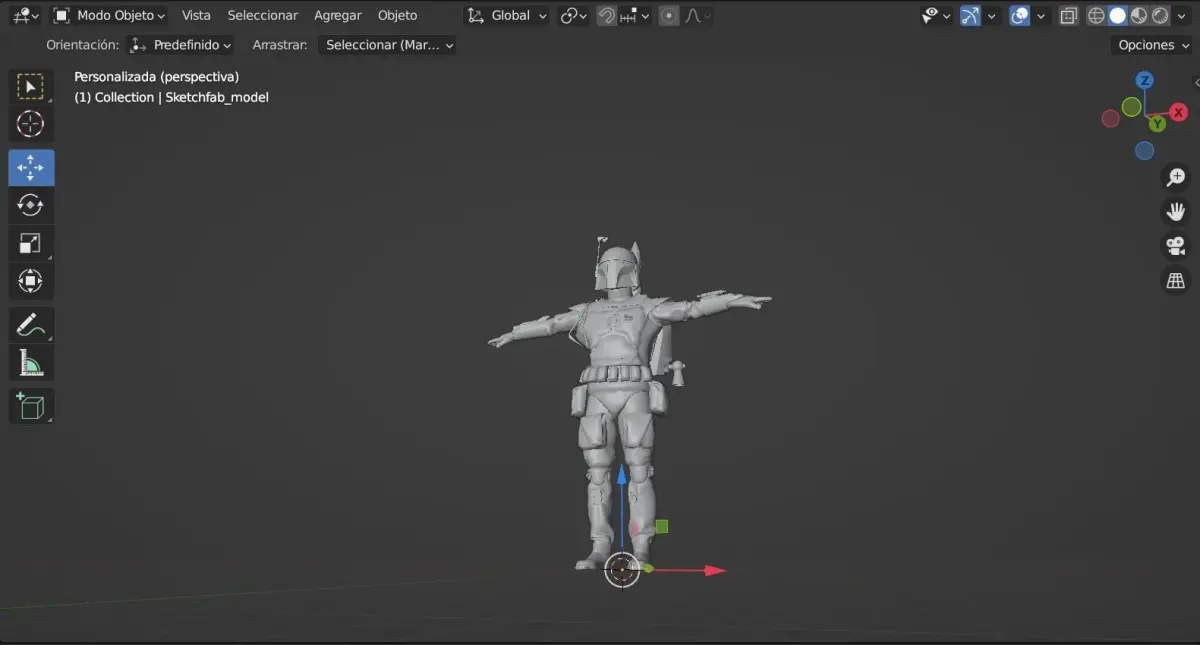
Task: Expand viewport shading options arrow
Action: coord(1182,16)
